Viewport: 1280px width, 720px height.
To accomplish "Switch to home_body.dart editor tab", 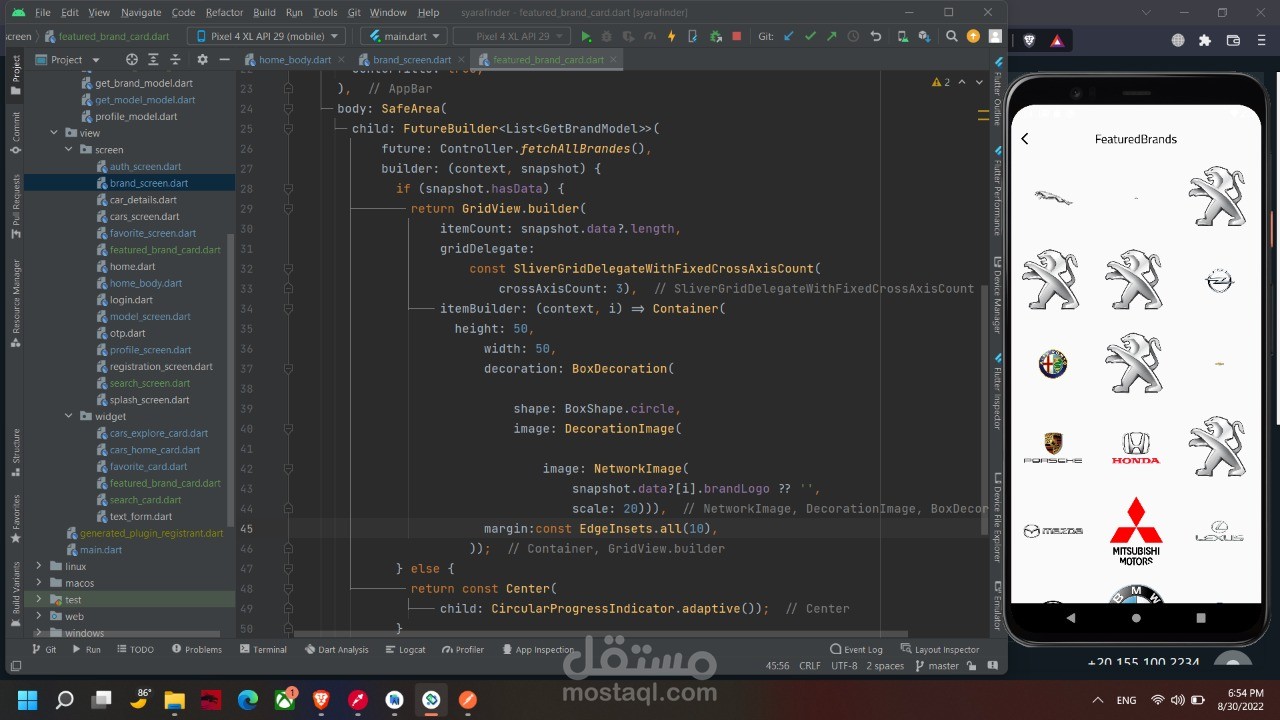I will pos(294,59).
